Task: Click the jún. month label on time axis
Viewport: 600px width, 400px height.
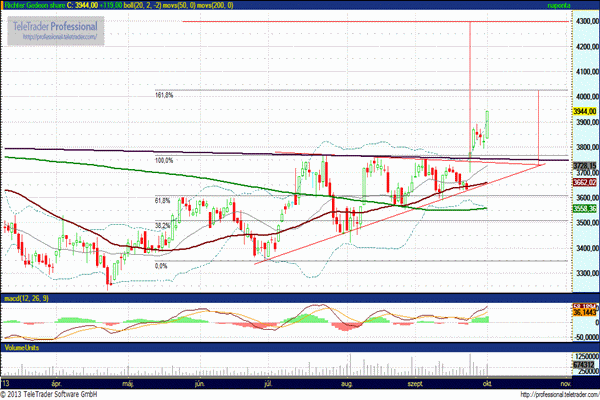Action: click(x=200, y=384)
